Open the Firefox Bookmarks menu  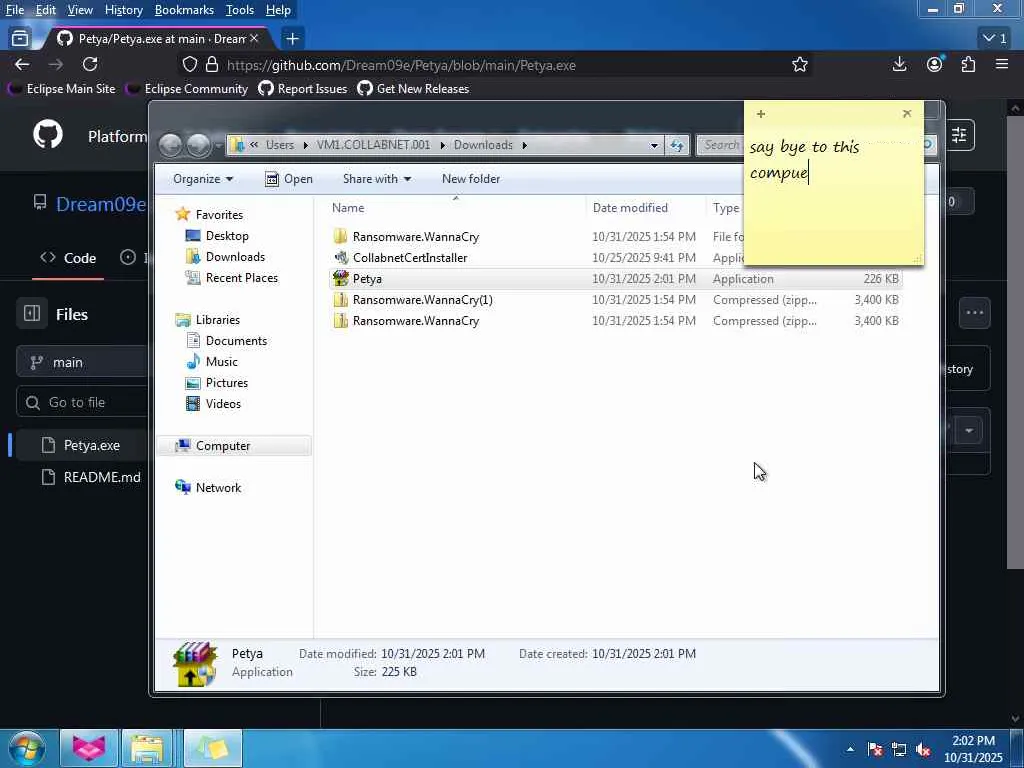click(184, 10)
